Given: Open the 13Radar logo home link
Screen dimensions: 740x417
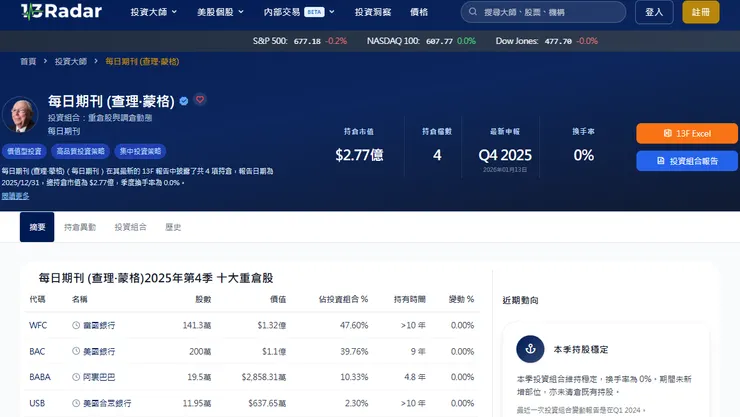Looking at the screenshot, I should pos(61,11).
